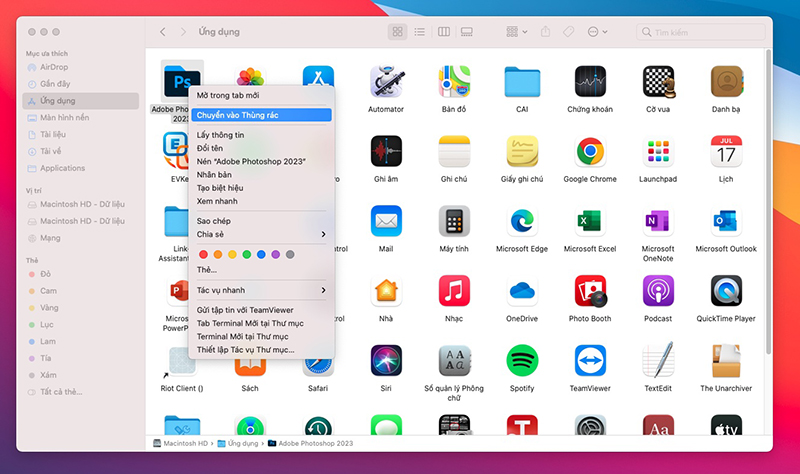The height and width of the screenshot is (474, 800).
Task: Click the share toolbar button
Action: 545,32
